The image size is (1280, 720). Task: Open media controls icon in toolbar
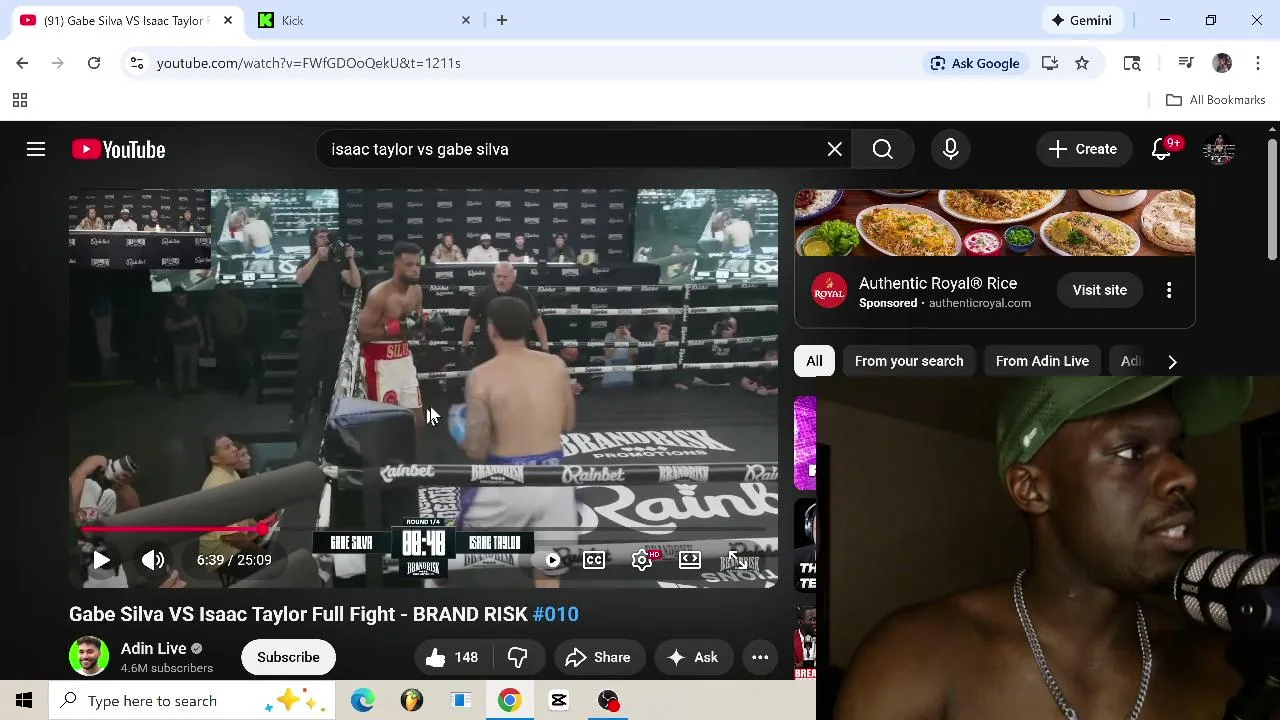[x=1186, y=63]
